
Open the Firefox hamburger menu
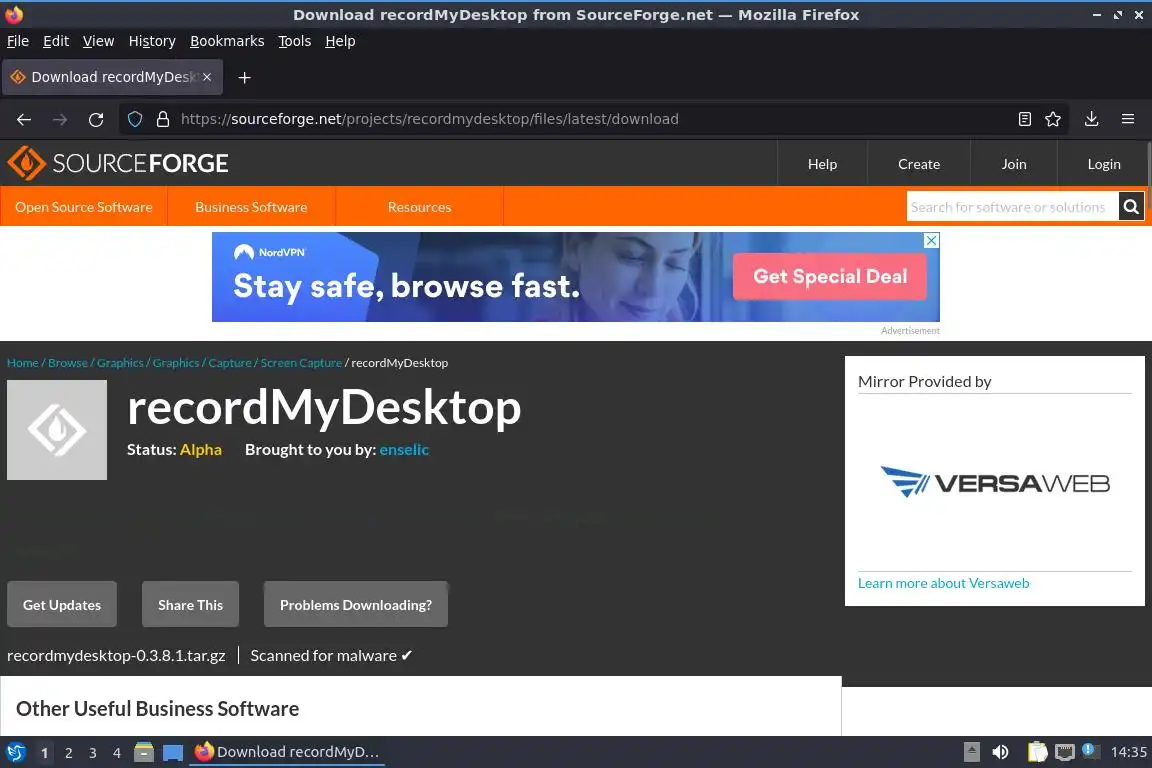coord(1128,119)
